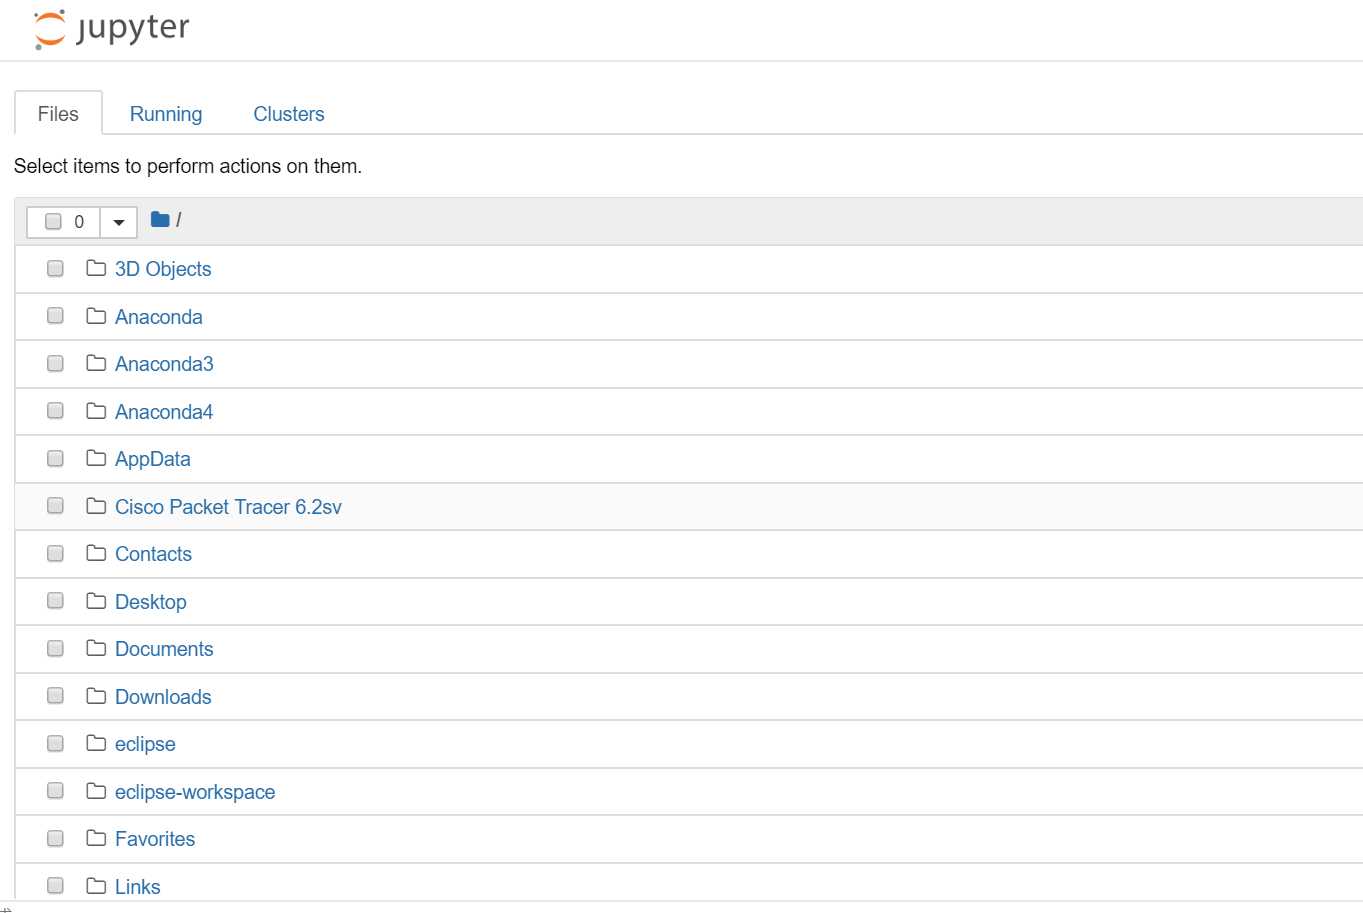Select the Anaconda3 row checkbox
Viewport: 1363px width, 913px height.
coord(55,363)
